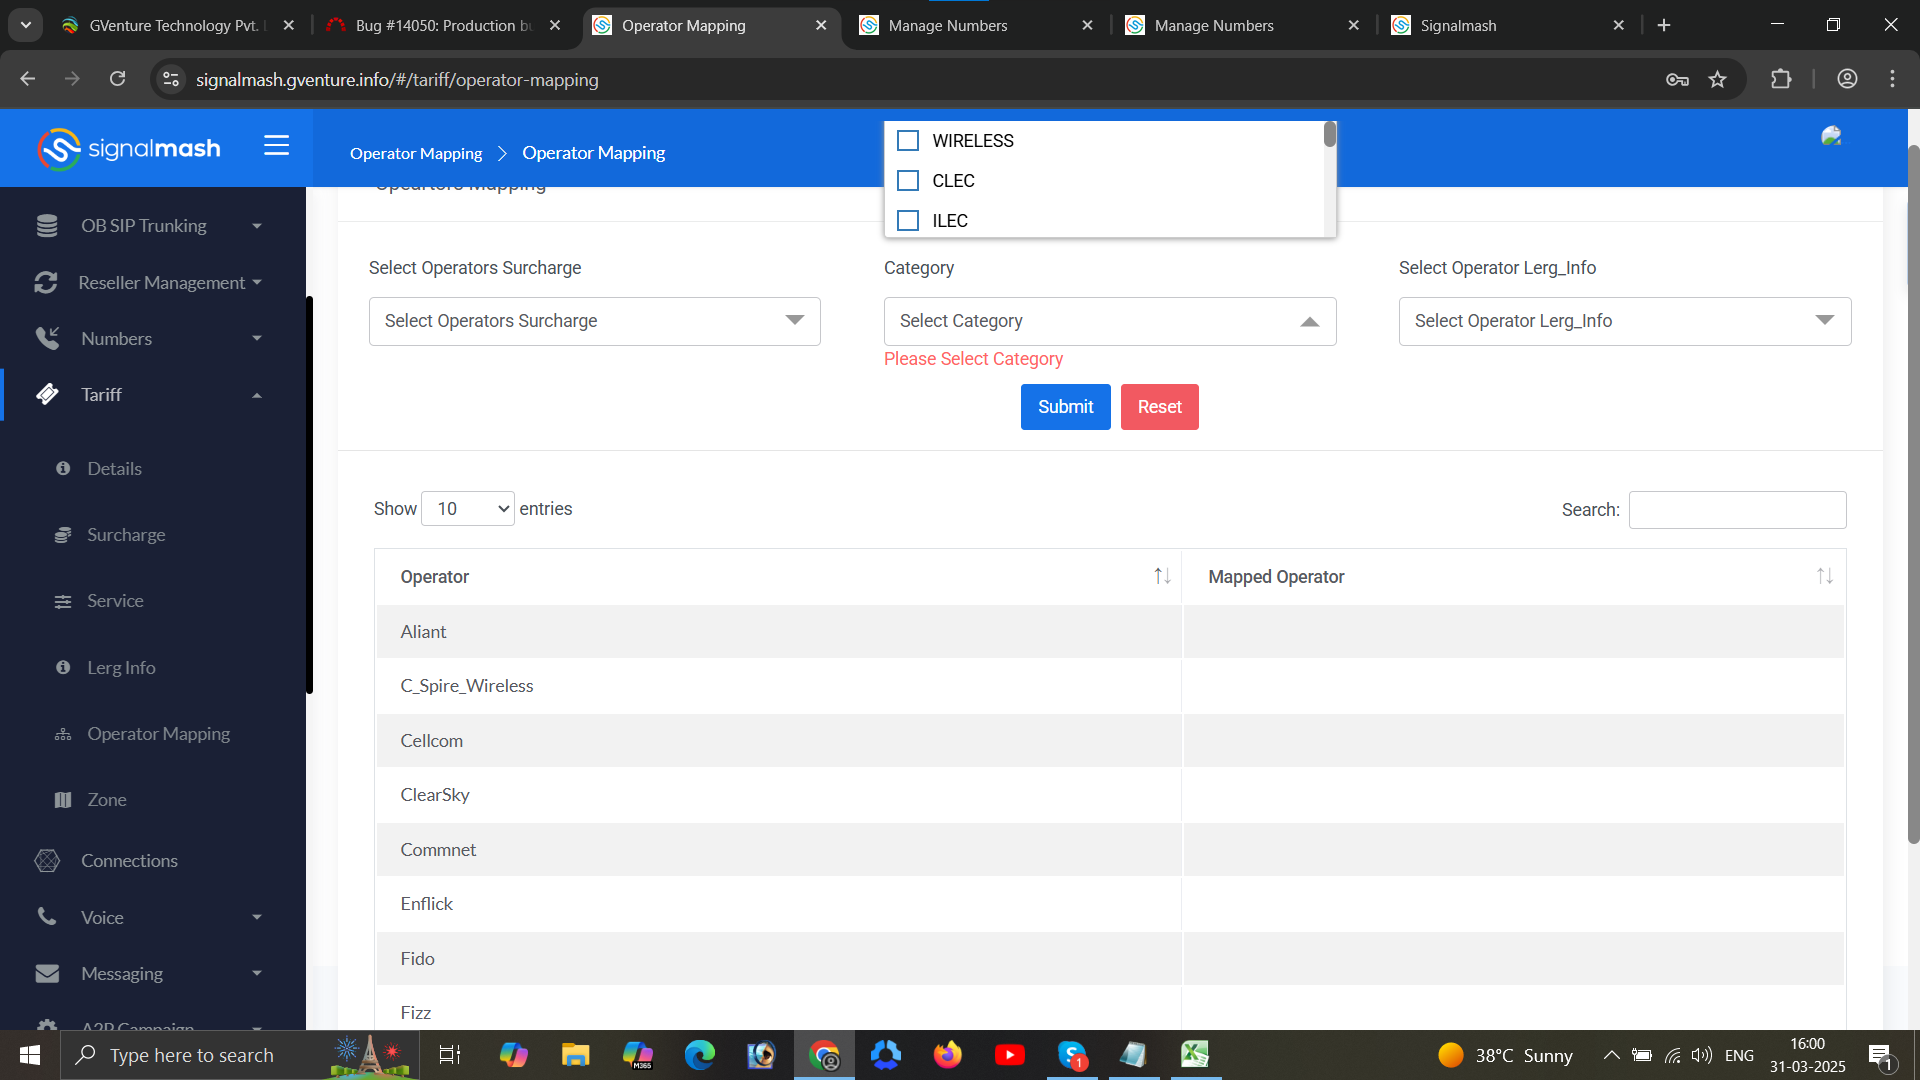Click the Surcharge coins icon
The width and height of the screenshot is (1920, 1080).
pos(63,535)
